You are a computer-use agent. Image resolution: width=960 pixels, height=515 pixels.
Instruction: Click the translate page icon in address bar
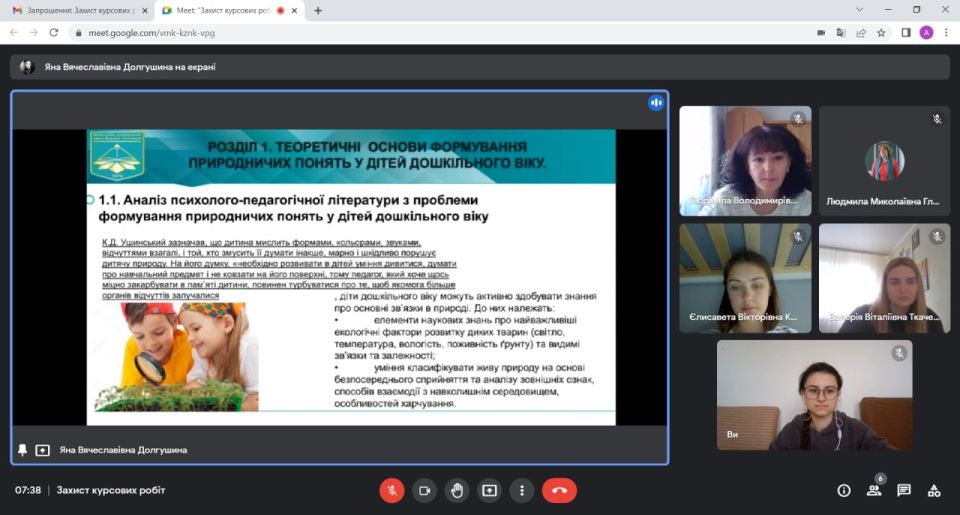coord(841,32)
